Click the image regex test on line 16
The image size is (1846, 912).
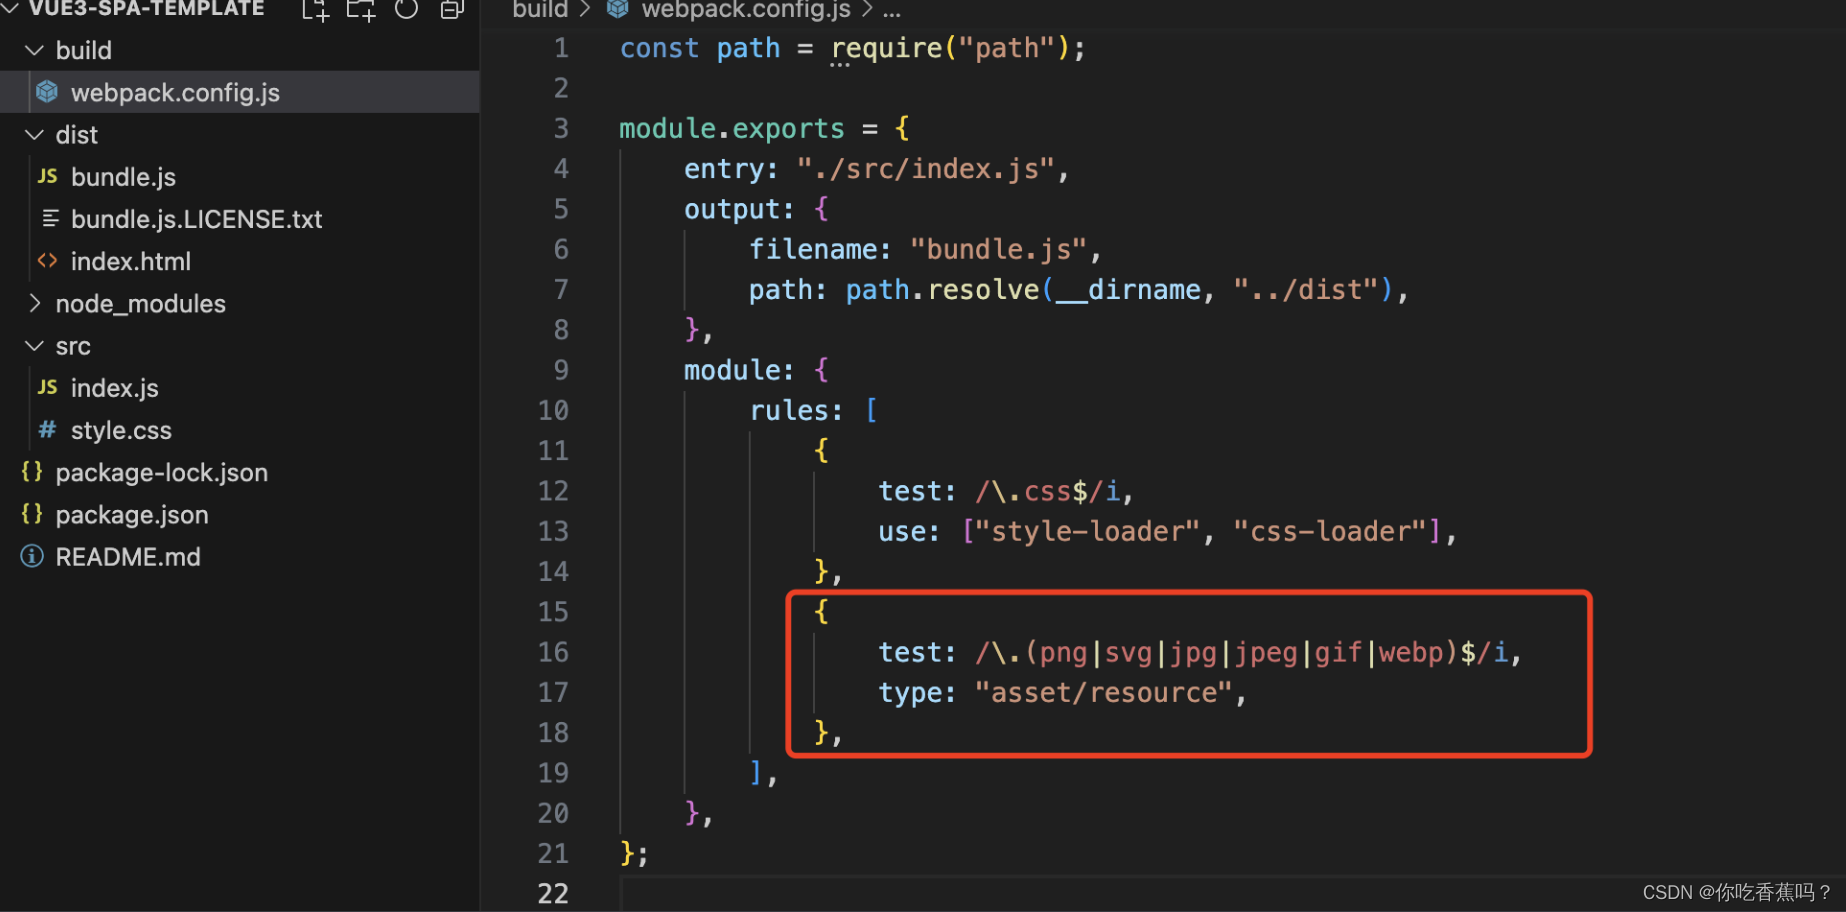coord(1243,652)
